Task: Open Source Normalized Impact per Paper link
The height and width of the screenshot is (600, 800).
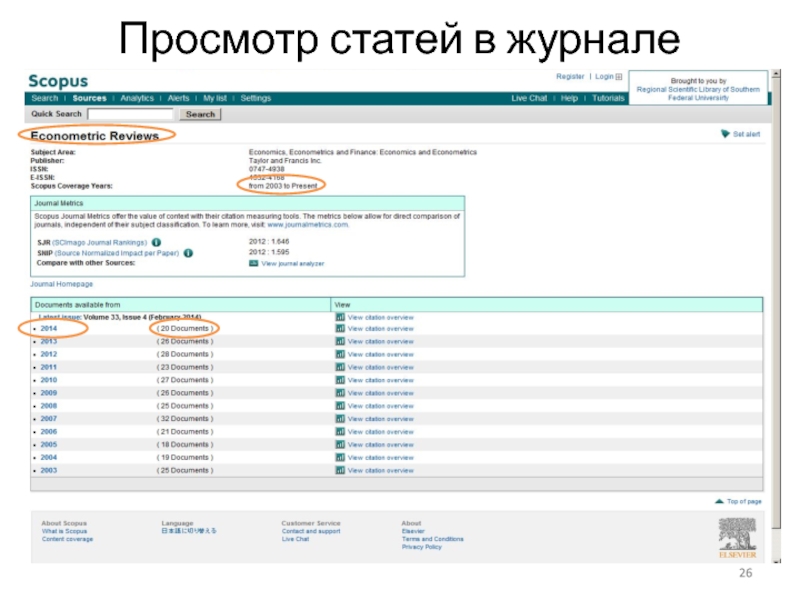Action: (117, 253)
